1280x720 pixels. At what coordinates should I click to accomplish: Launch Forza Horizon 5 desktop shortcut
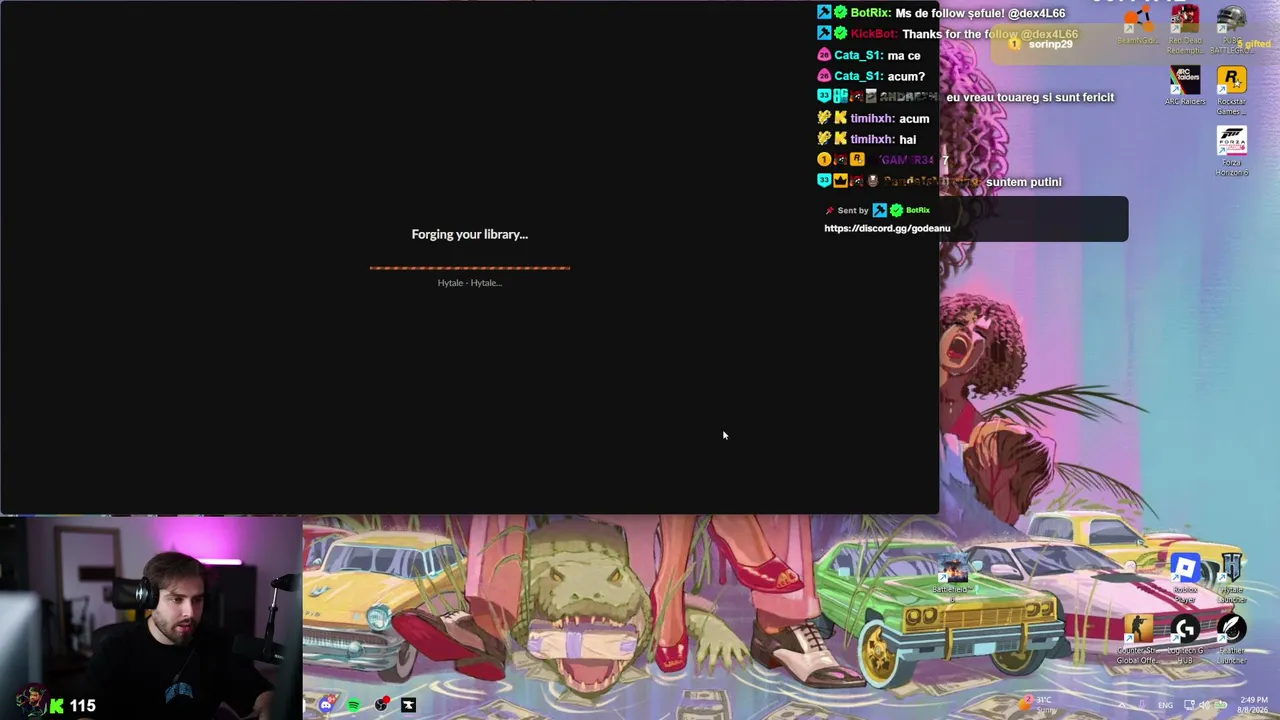[1231, 151]
